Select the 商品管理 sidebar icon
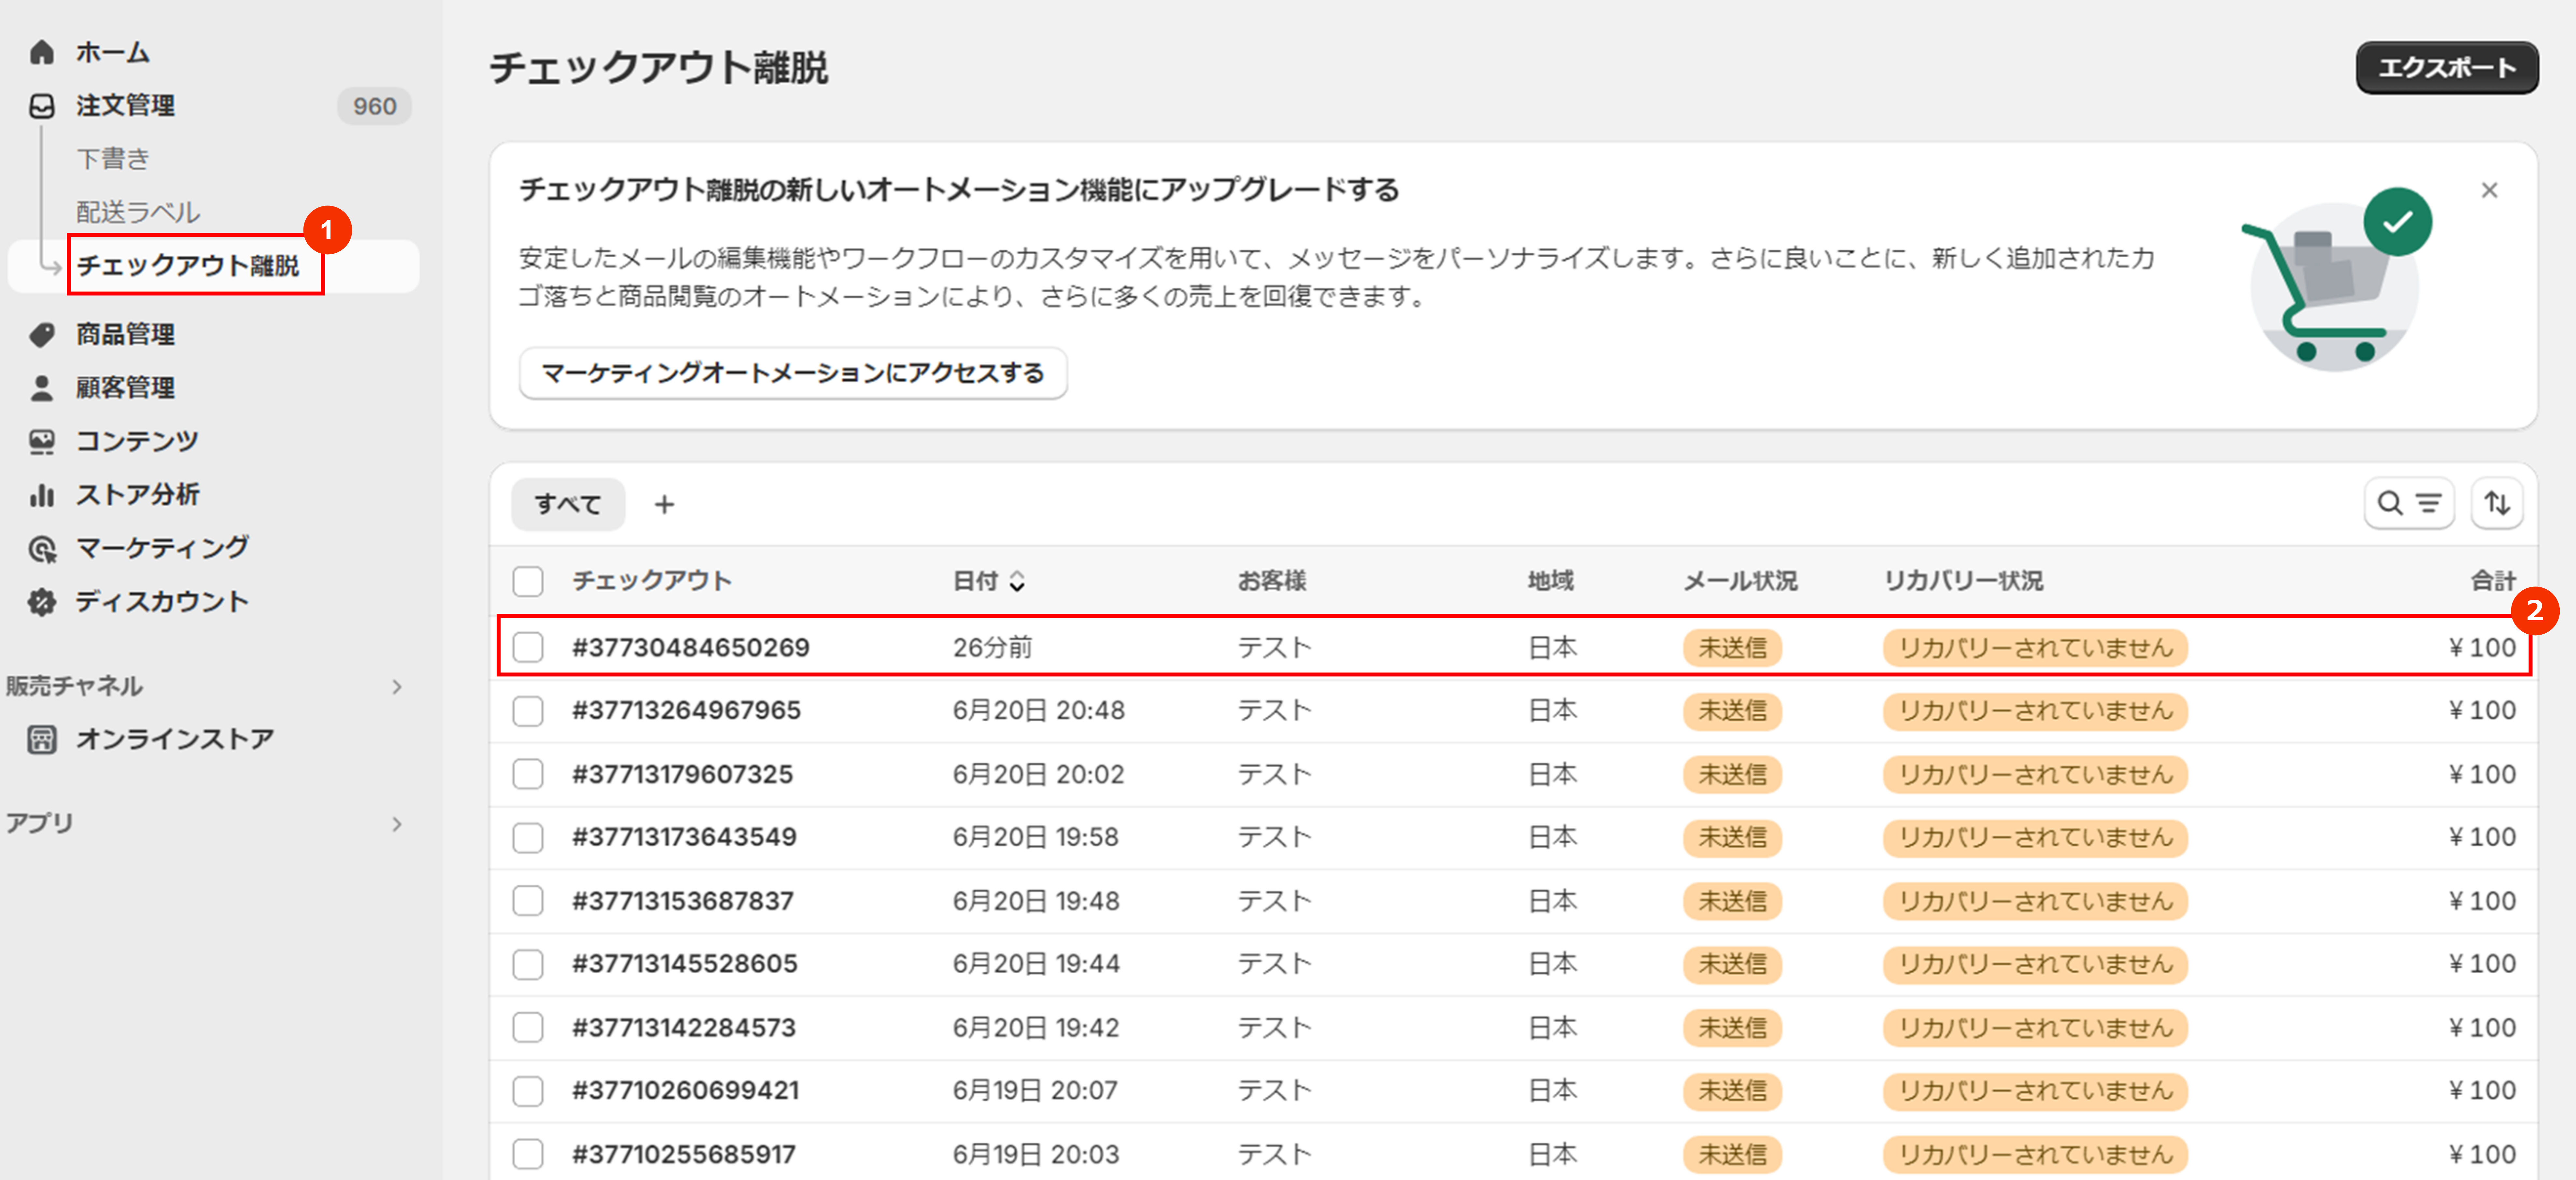 pos(42,334)
